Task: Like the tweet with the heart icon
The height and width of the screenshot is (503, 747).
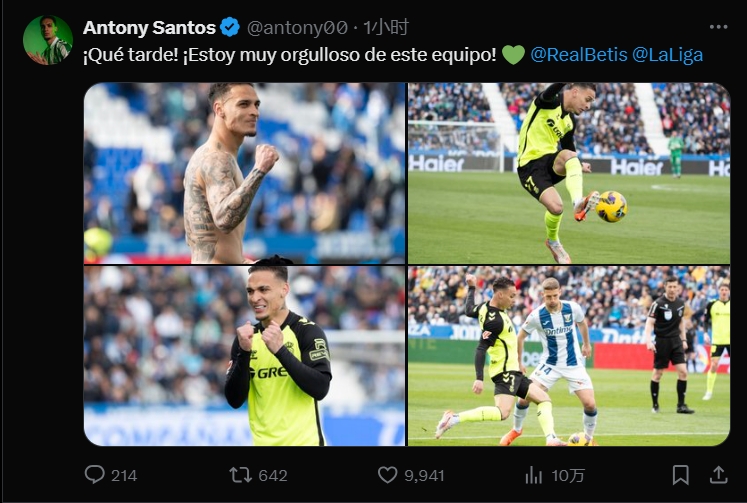Action: click(388, 475)
